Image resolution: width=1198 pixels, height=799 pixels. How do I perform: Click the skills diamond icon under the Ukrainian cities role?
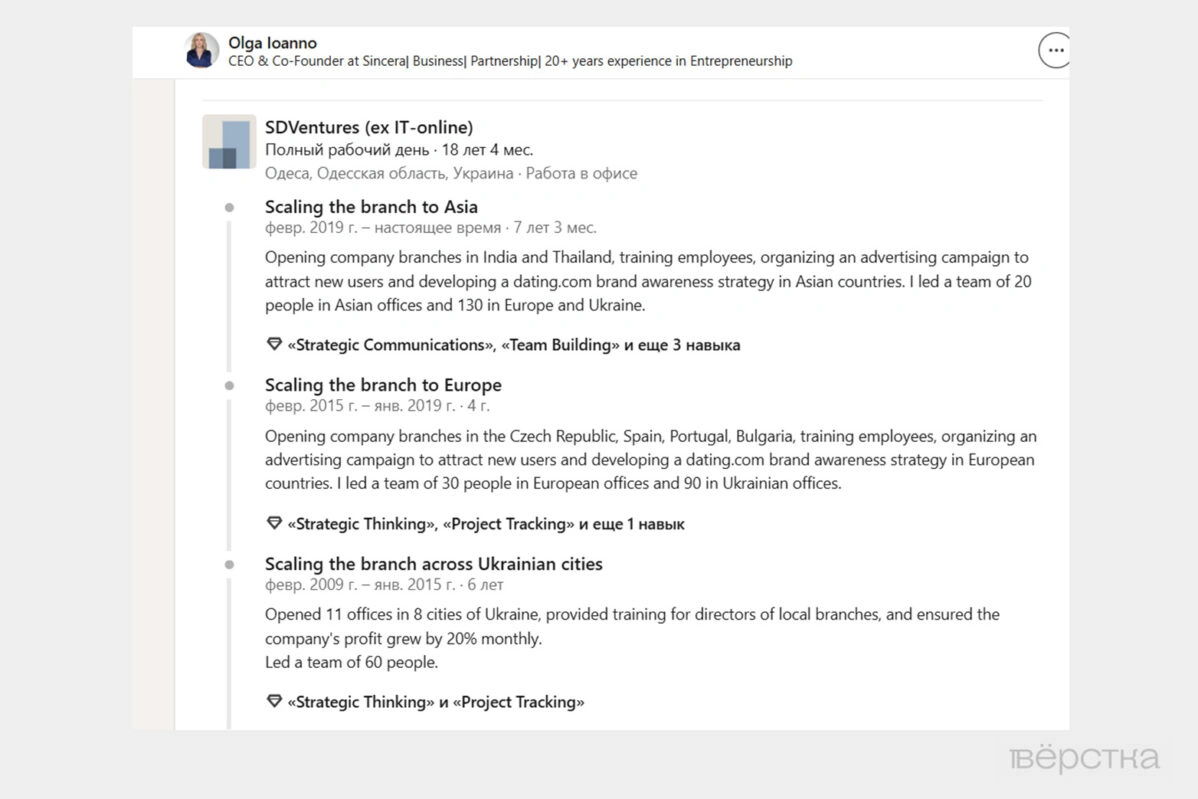tap(274, 701)
